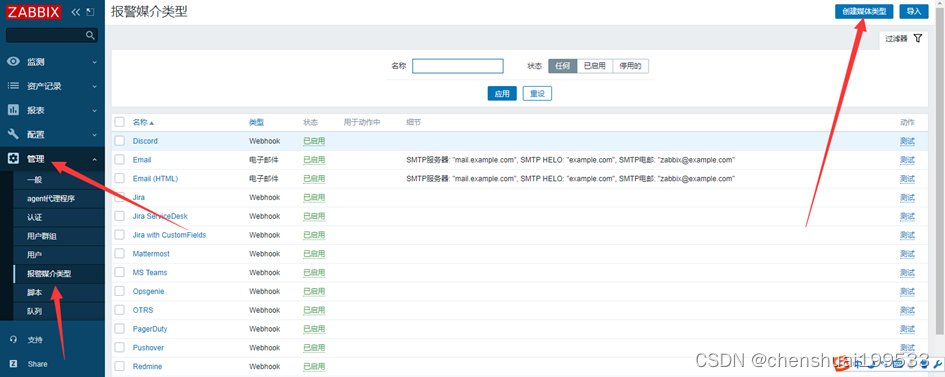Check the Opsgenie row checkbox

click(119, 291)
